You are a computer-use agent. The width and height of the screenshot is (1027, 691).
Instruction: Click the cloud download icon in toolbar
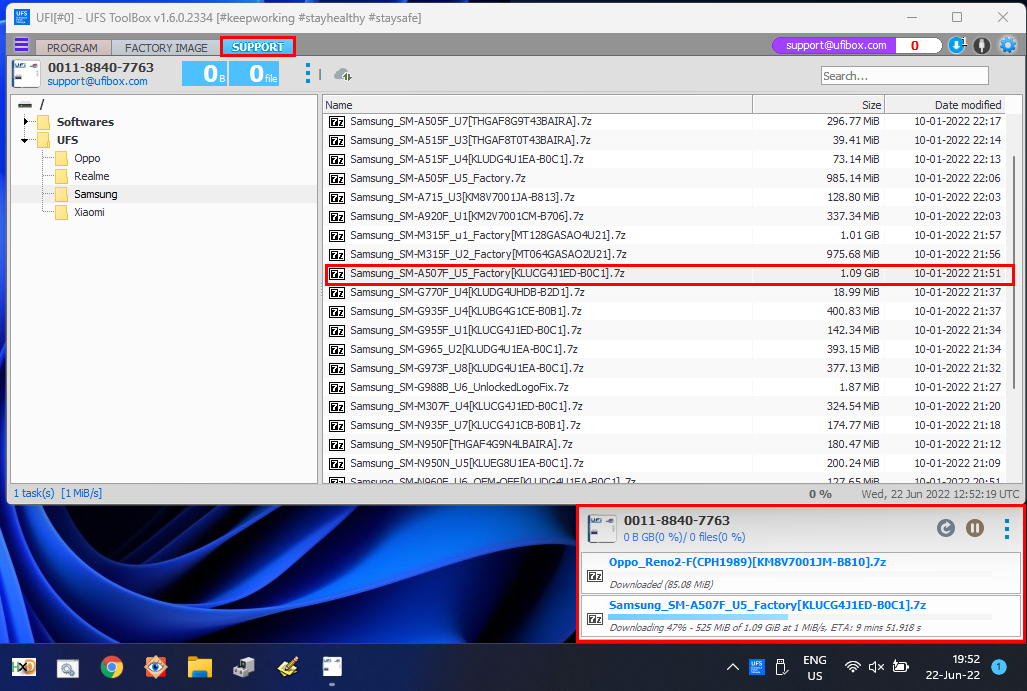(343, 75)
